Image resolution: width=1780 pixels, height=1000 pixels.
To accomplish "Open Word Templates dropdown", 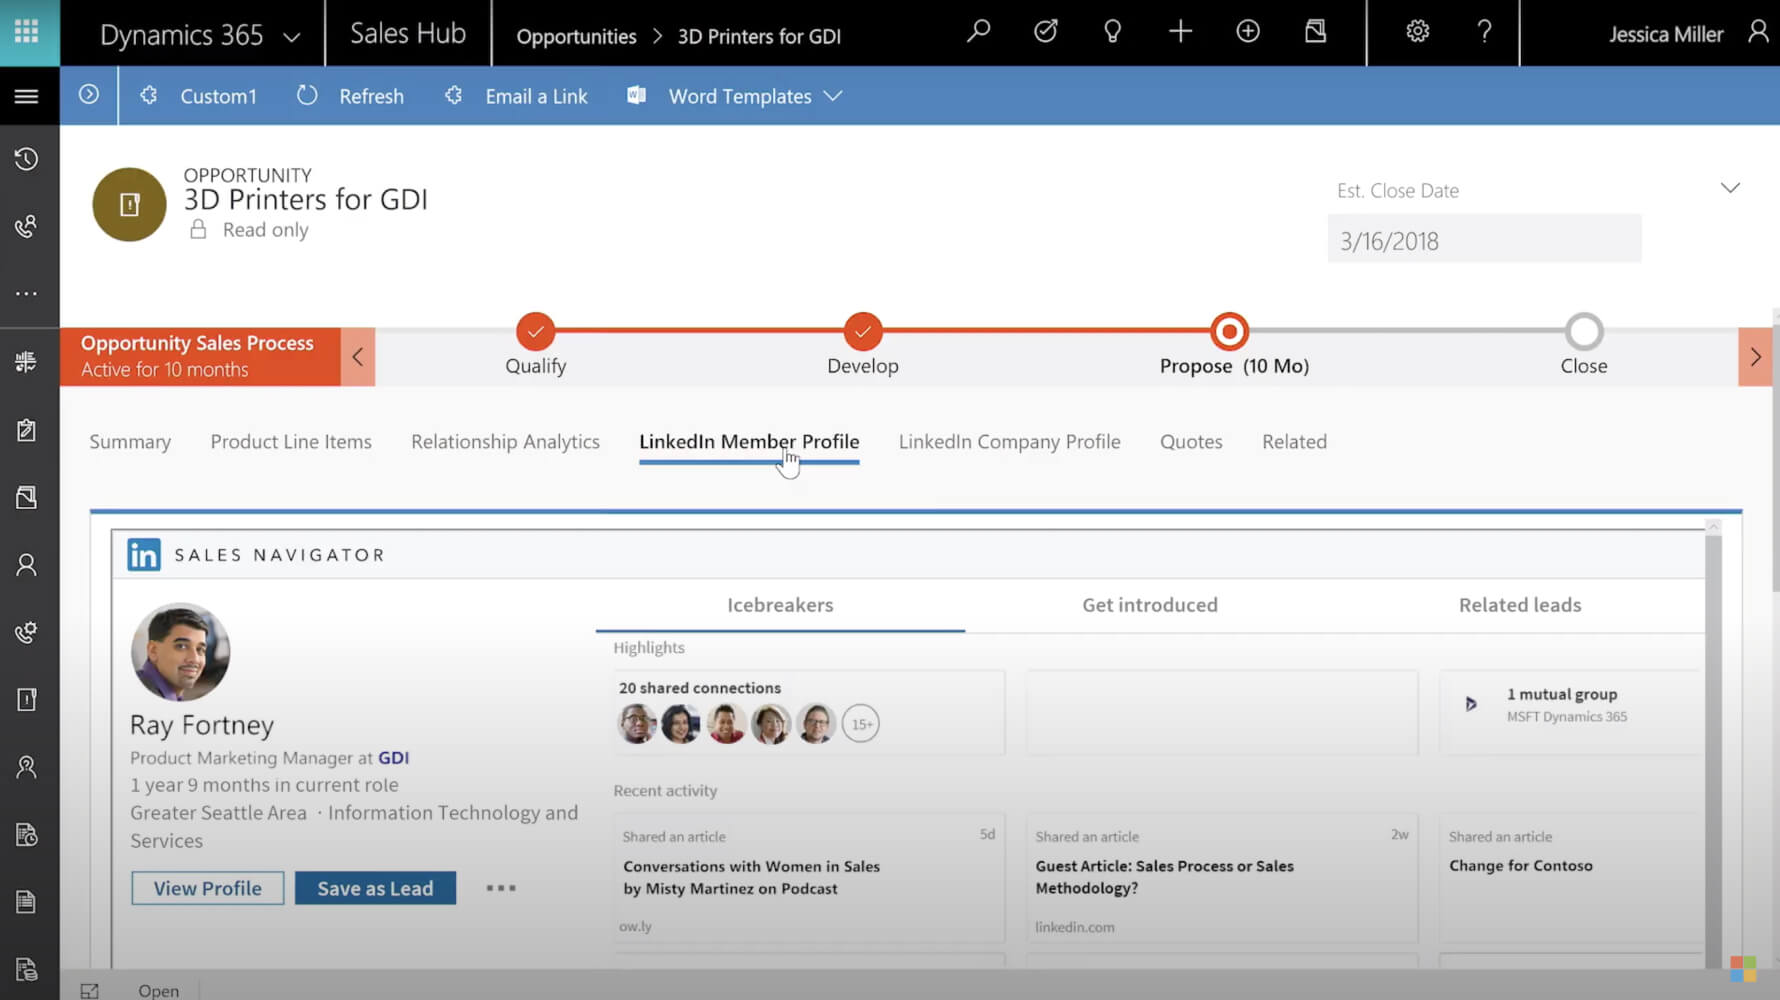I will click(x=735, y=96).
